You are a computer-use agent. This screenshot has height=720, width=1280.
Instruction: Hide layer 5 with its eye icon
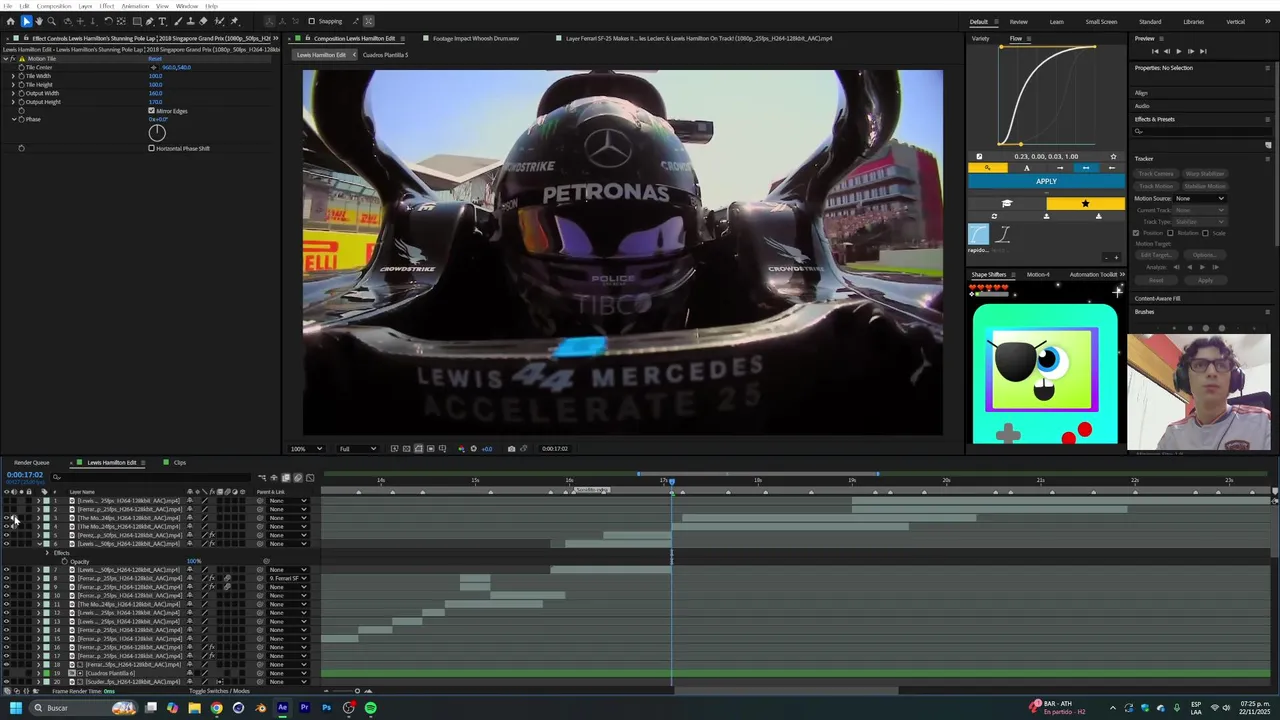(x=6, y=535)
